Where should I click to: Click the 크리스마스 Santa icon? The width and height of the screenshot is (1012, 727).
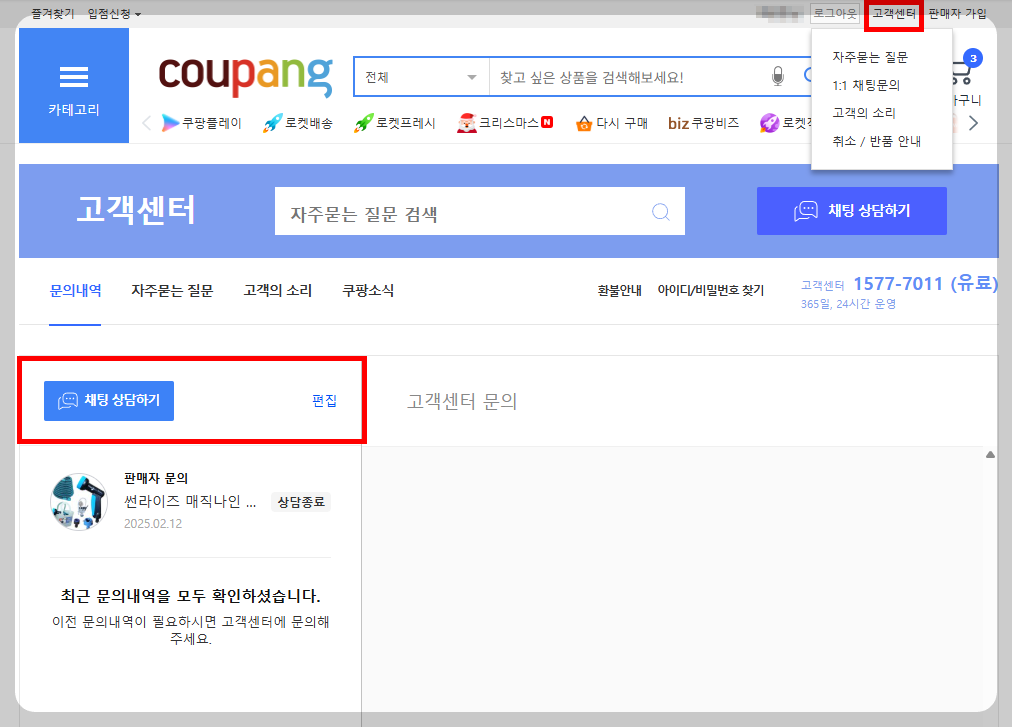click(466, 122)
